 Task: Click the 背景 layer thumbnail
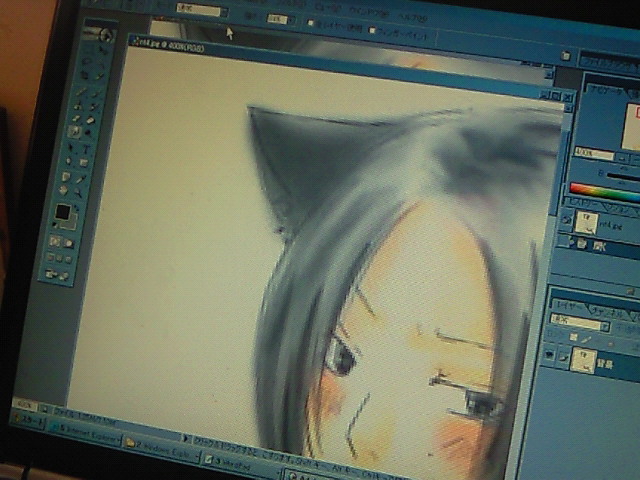pos(583,359)
